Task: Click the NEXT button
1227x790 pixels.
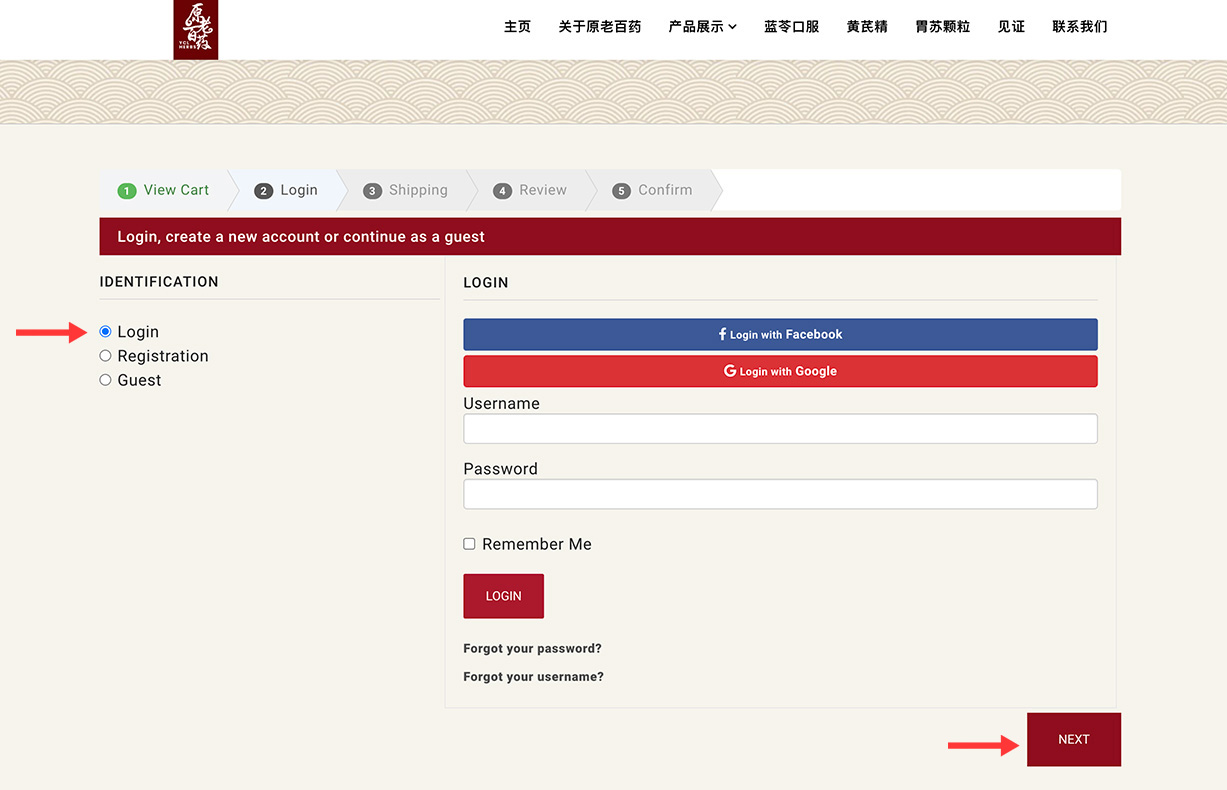Action: (x=1073, y=739)
